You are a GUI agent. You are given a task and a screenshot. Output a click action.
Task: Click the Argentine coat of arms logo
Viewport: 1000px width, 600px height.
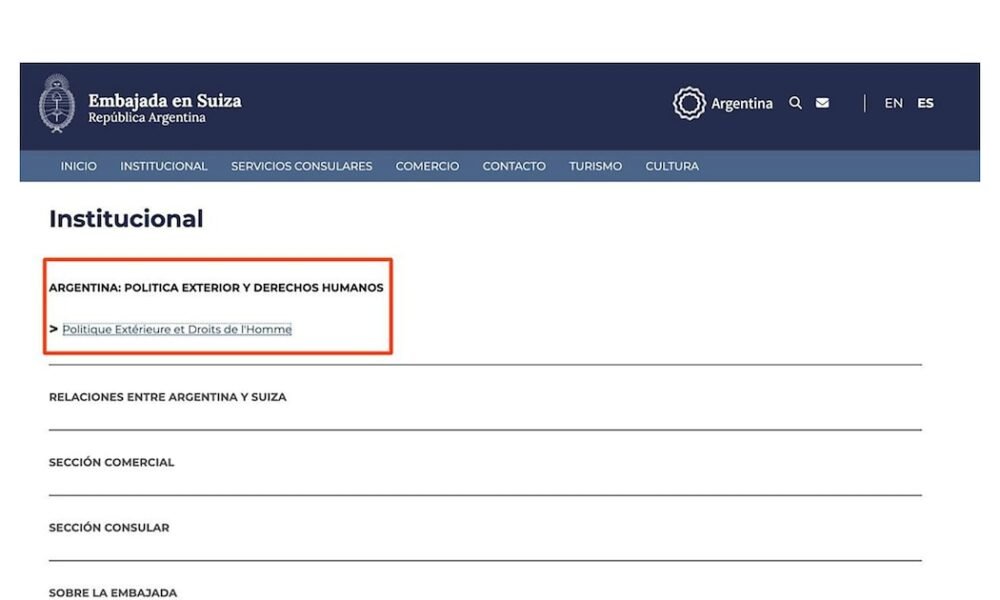(x=56, y=104)
